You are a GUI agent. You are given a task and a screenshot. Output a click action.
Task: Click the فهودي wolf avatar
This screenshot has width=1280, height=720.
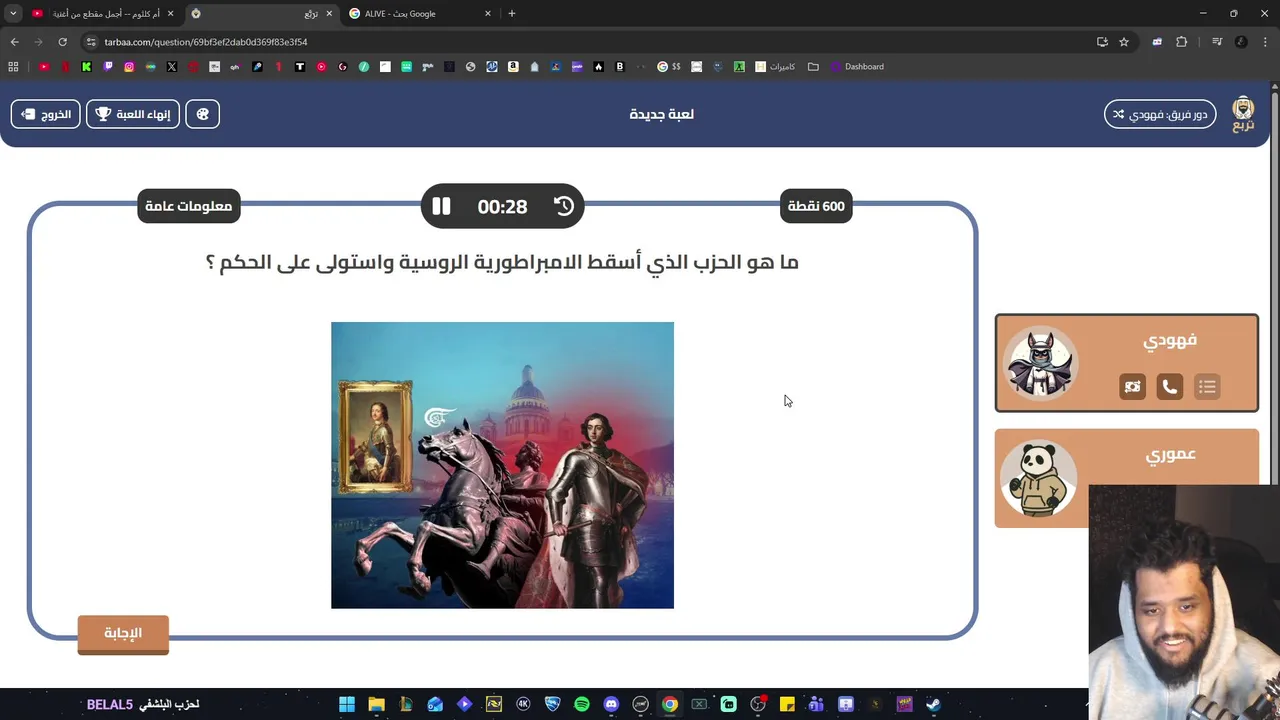pyautogui.click(x=1040, y=363)
